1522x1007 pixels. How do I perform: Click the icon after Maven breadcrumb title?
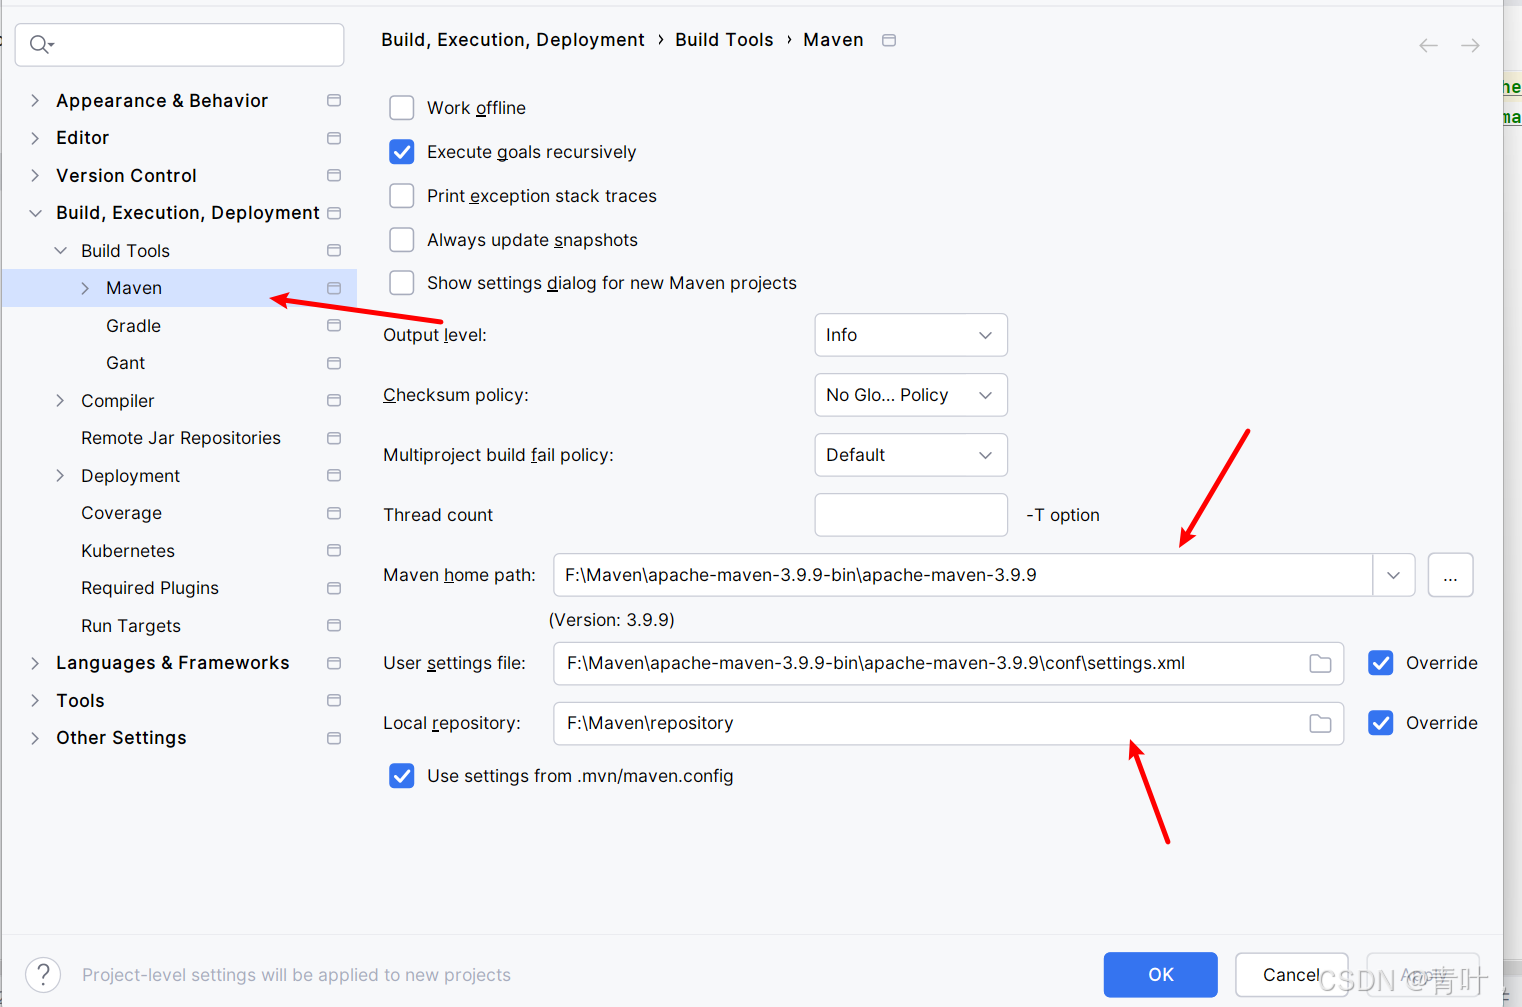[x=889, y=40]
